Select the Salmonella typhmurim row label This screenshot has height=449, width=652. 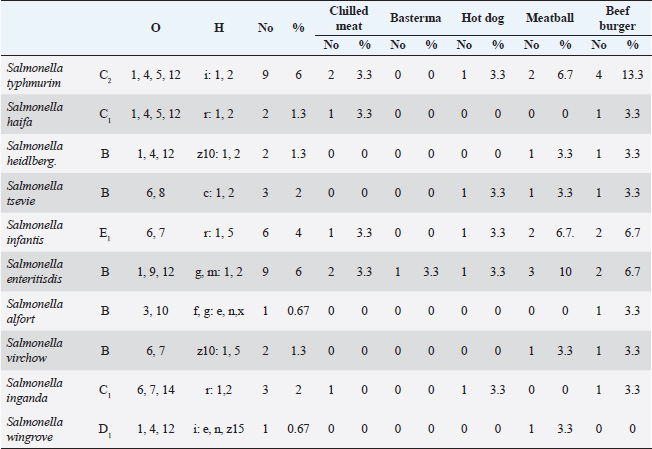36,75
